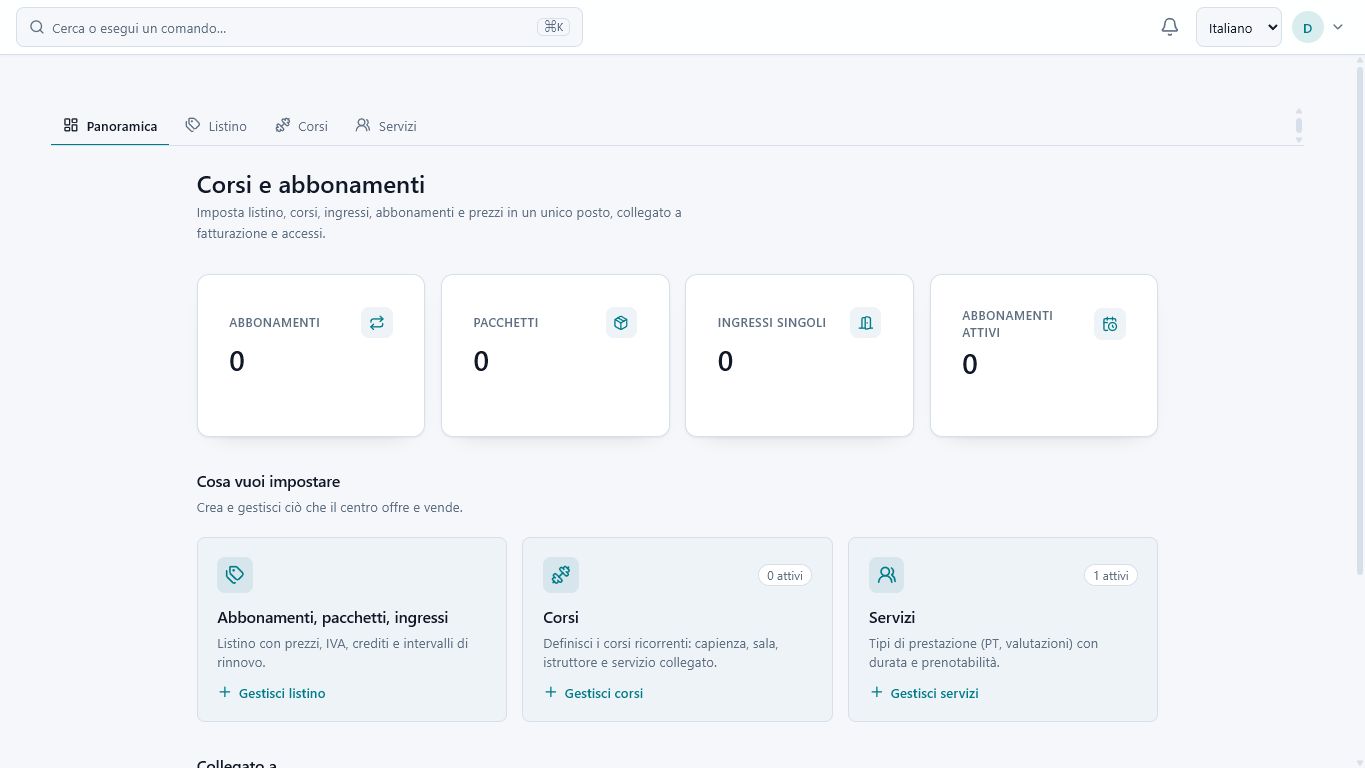Click the Abbonamenti Attivi label
The width and height of the screenshot is (1365, 768).
[1007, 324]
